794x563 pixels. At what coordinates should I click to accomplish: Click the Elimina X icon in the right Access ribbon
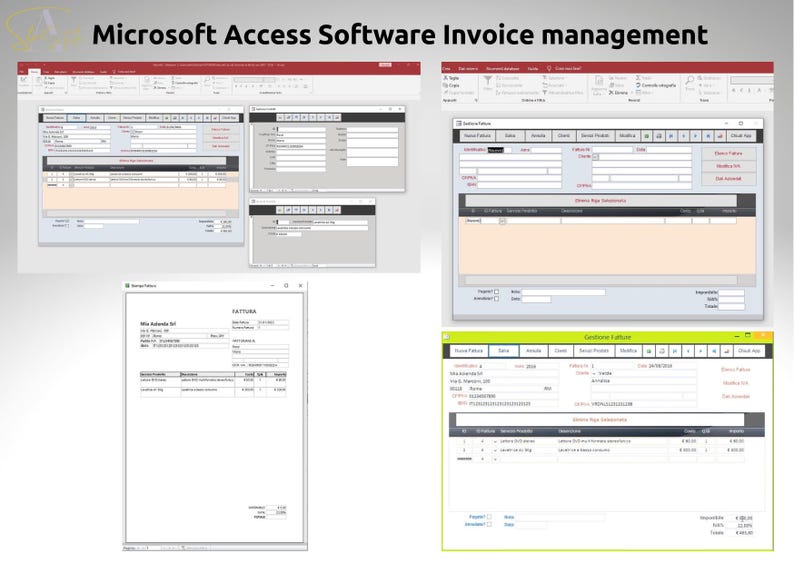coord(611,93)
